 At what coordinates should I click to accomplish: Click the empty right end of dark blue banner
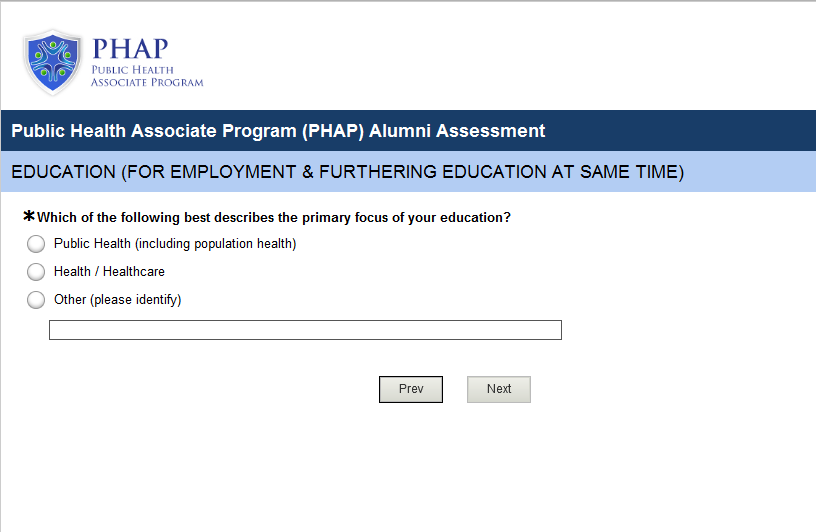(x=700, y=131)
